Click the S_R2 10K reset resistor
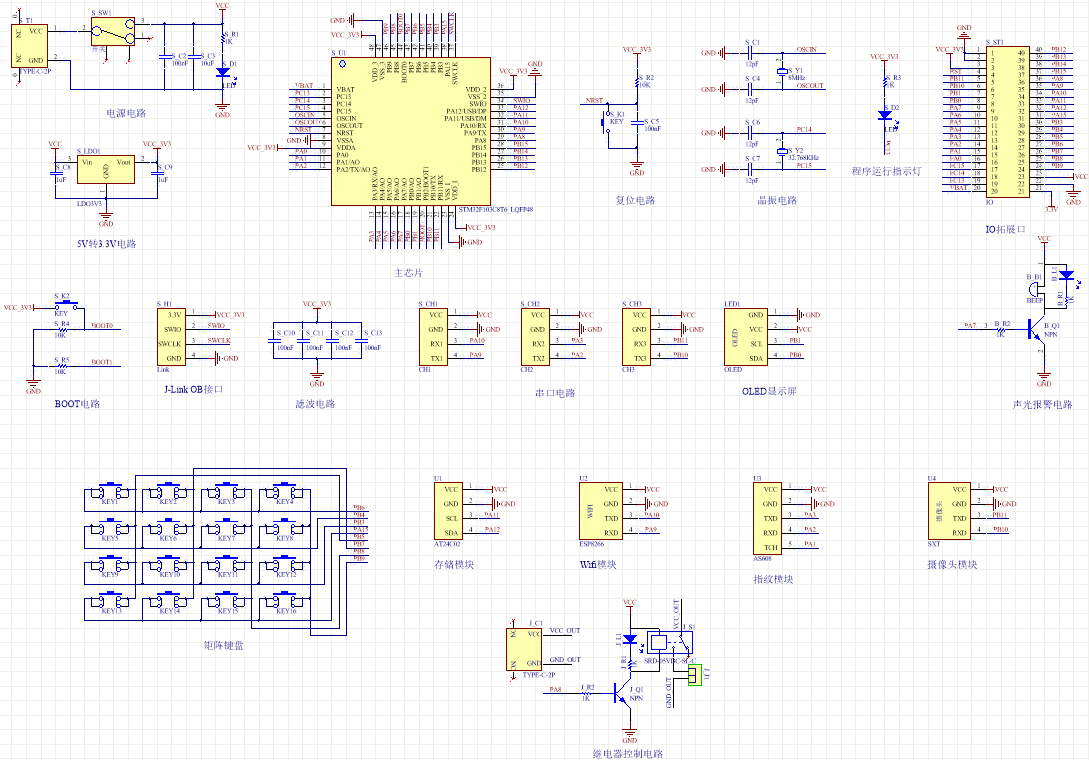Screen dimensions: 1089x760 coord(637,82)
